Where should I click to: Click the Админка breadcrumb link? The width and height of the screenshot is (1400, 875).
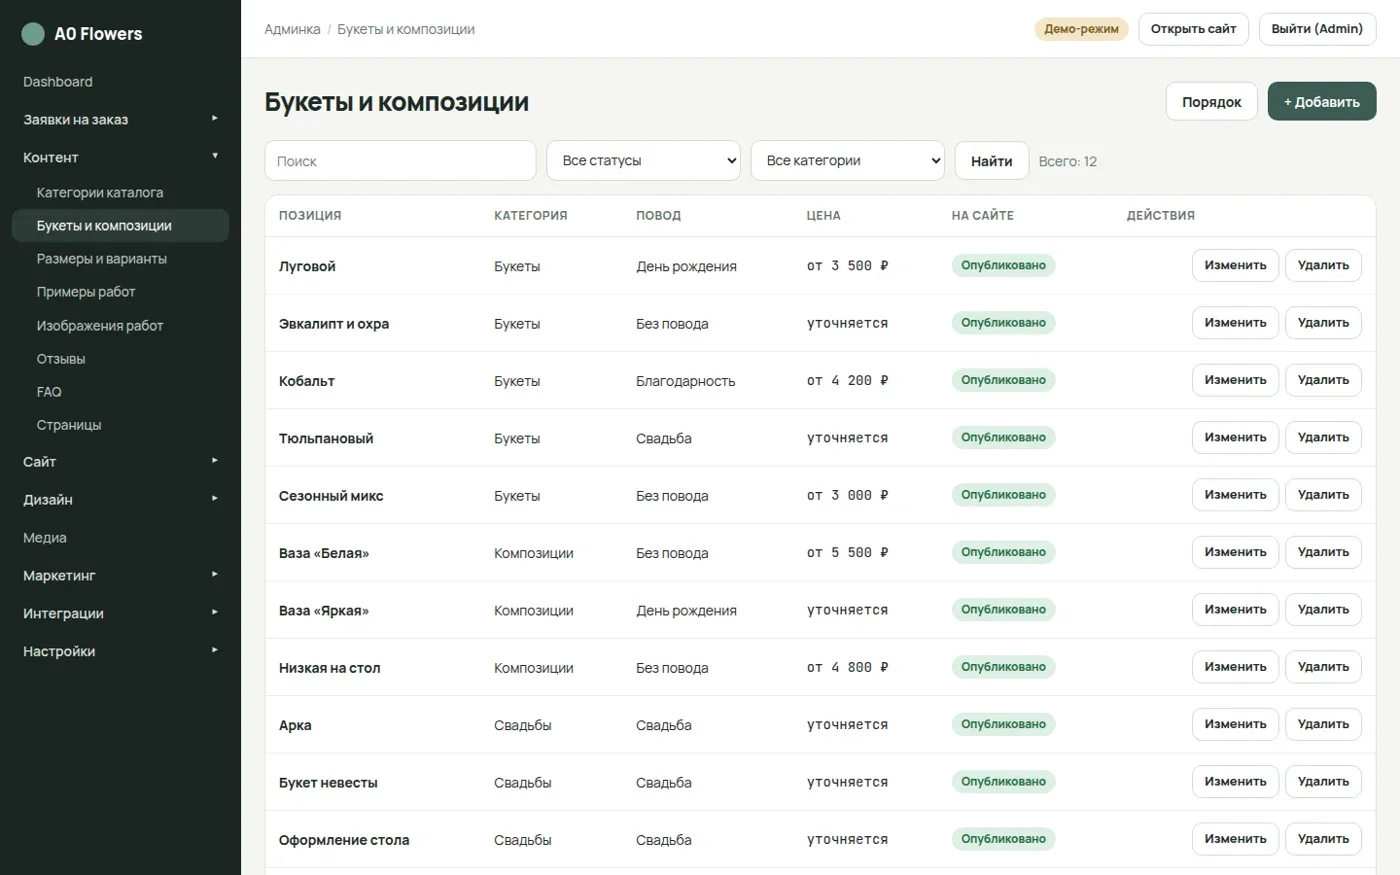point(292,29)
